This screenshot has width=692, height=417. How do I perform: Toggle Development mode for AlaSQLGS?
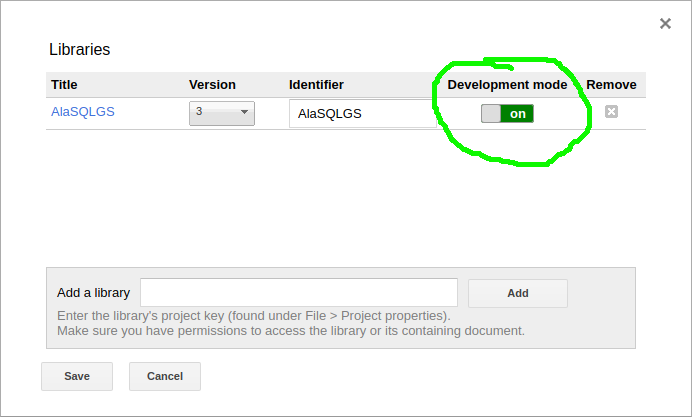pyautogui.click(x=507, y=113)
